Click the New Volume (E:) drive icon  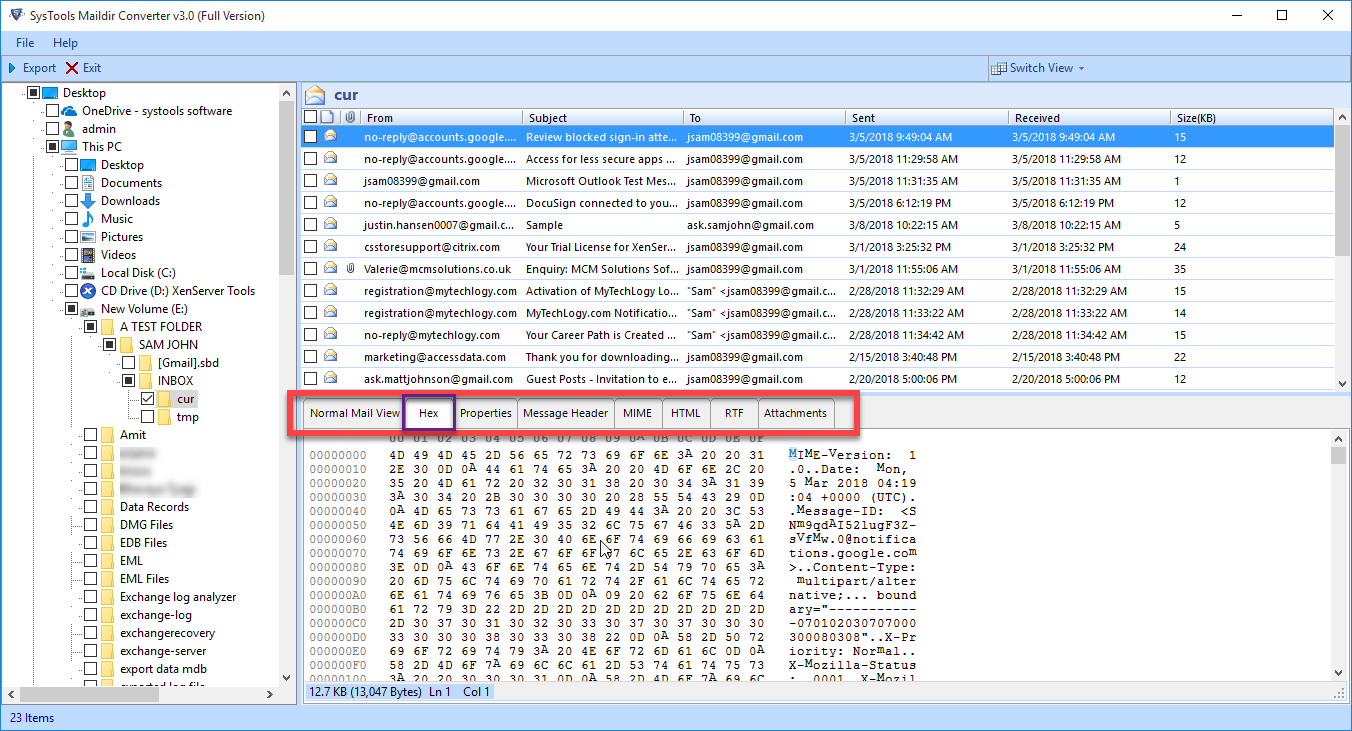[x=88, y=309]
